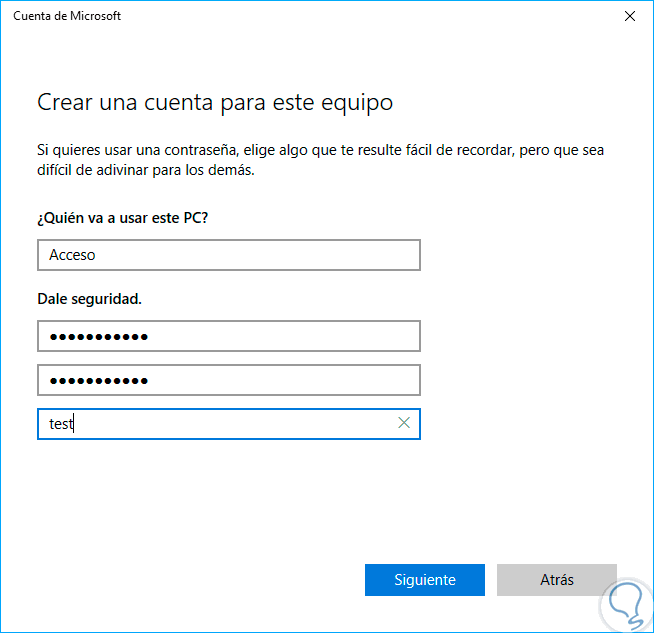Click the label ¿Quién va a usar este PC?

pos(123,217)
